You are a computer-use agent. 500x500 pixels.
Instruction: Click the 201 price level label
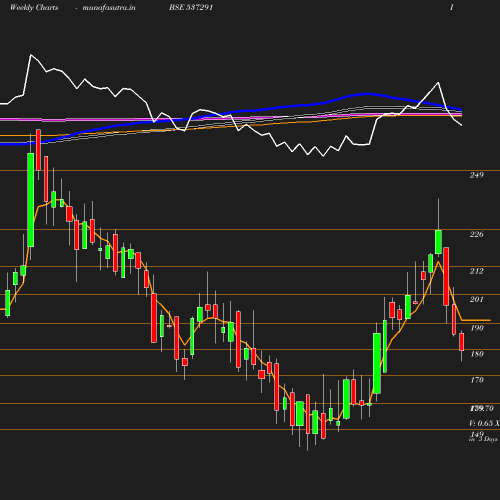point(476,299)
